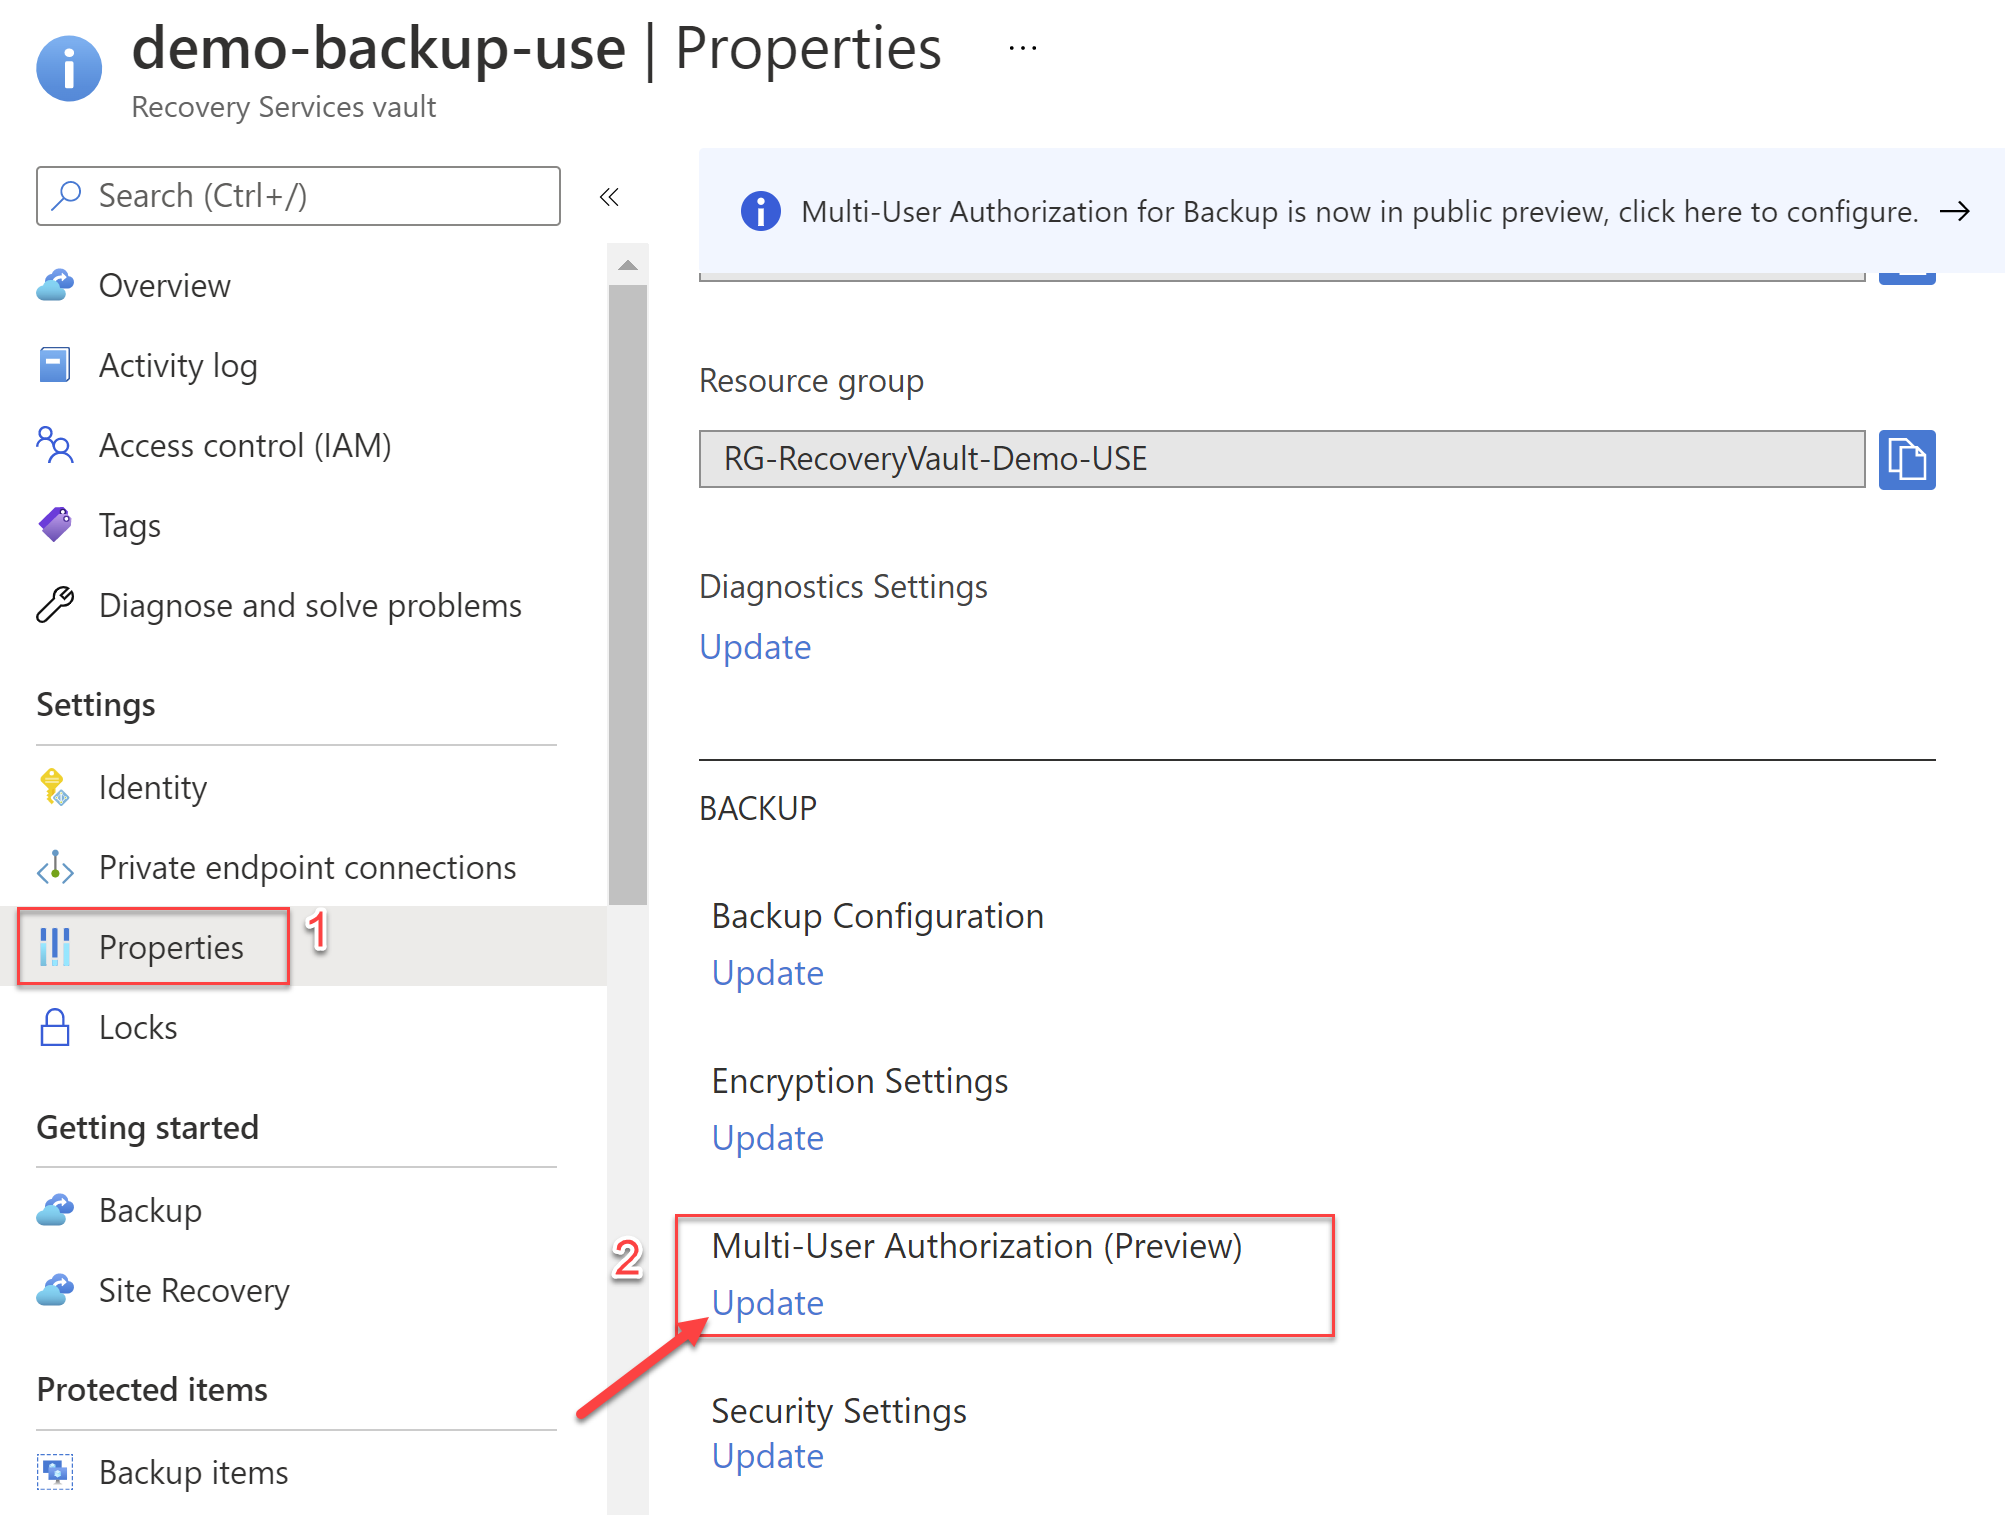Click the Protected items section heading

[x=152, y=1390]
